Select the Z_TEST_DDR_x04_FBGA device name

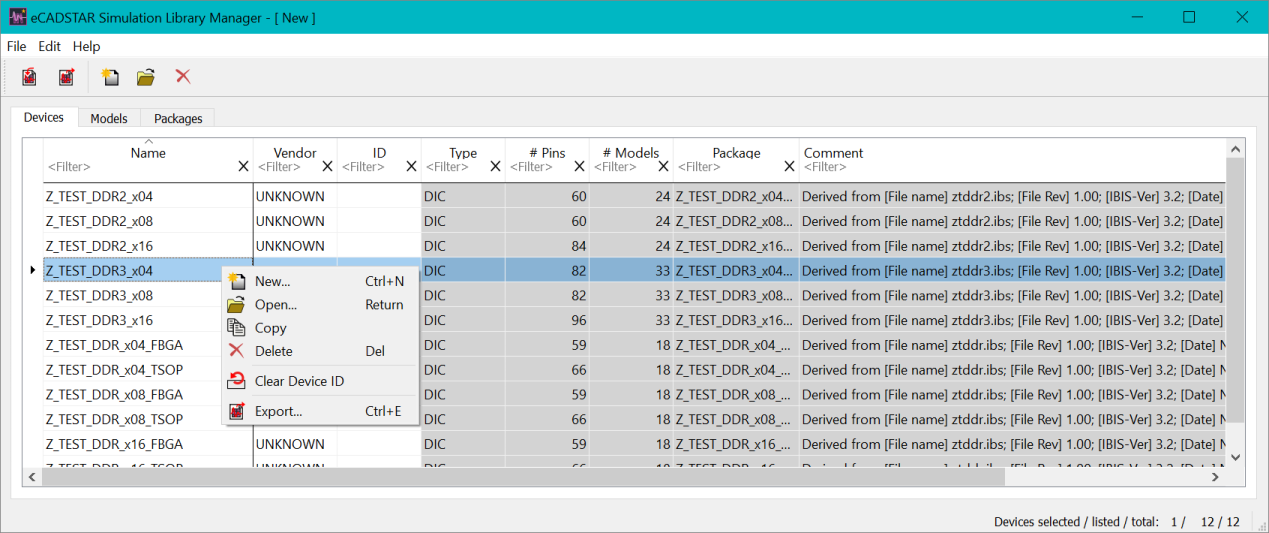114,345
